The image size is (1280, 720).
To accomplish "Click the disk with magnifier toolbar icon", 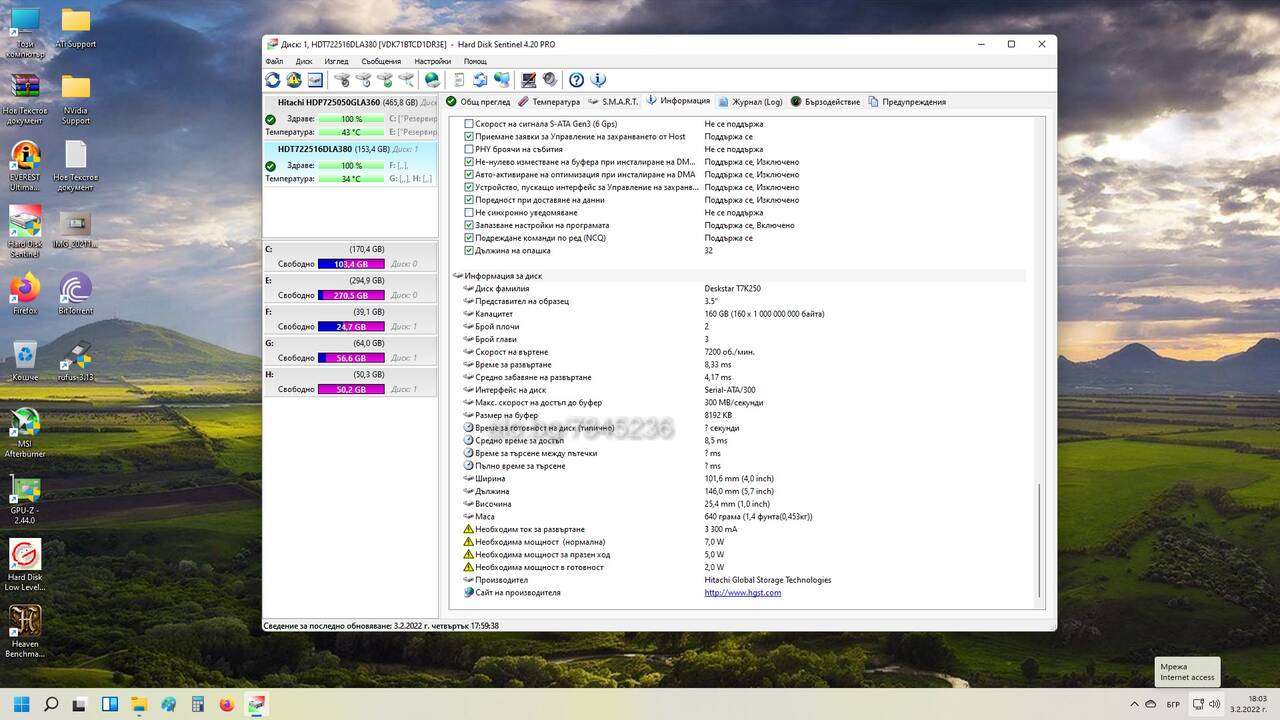I will 405,80.
